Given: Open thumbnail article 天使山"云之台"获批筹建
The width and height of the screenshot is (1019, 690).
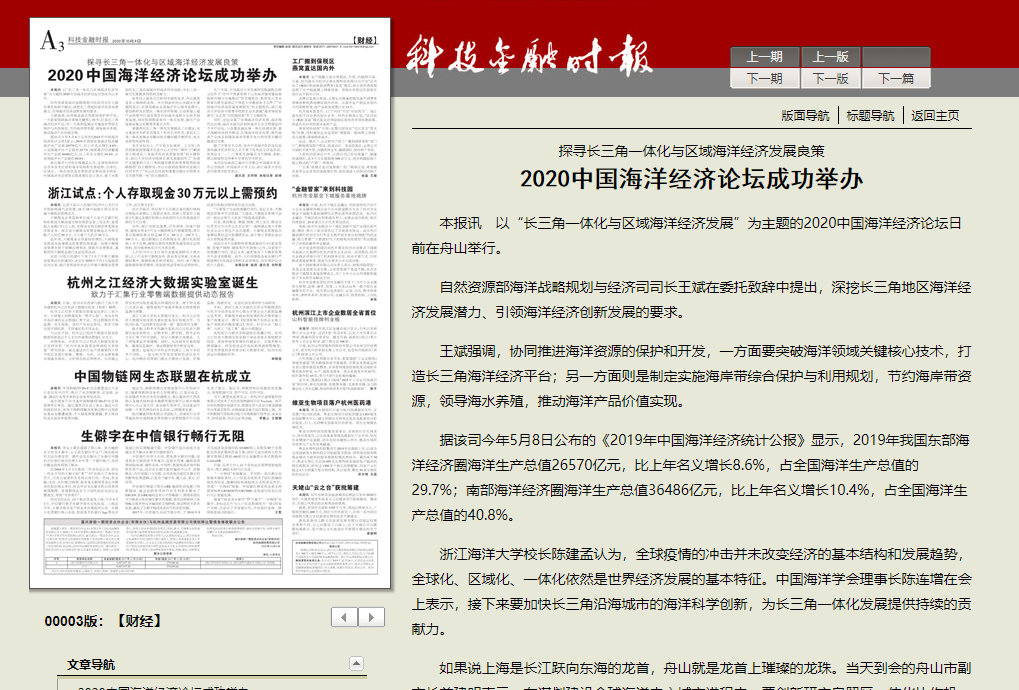Looking at the screenshot, I should click(326, 487).
